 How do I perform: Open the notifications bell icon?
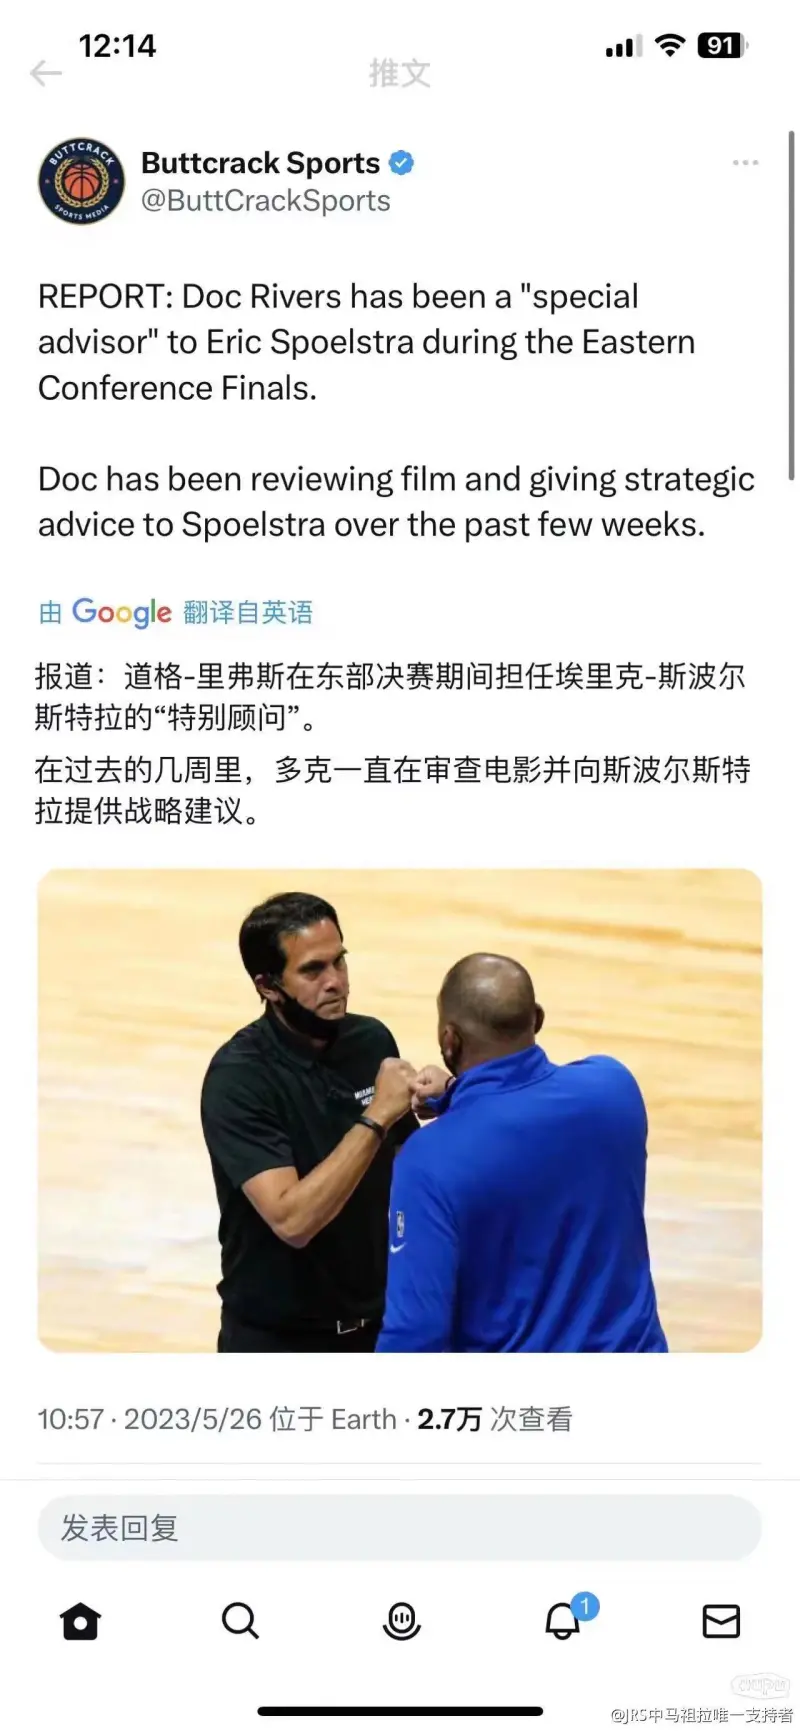pos(562,1621)
